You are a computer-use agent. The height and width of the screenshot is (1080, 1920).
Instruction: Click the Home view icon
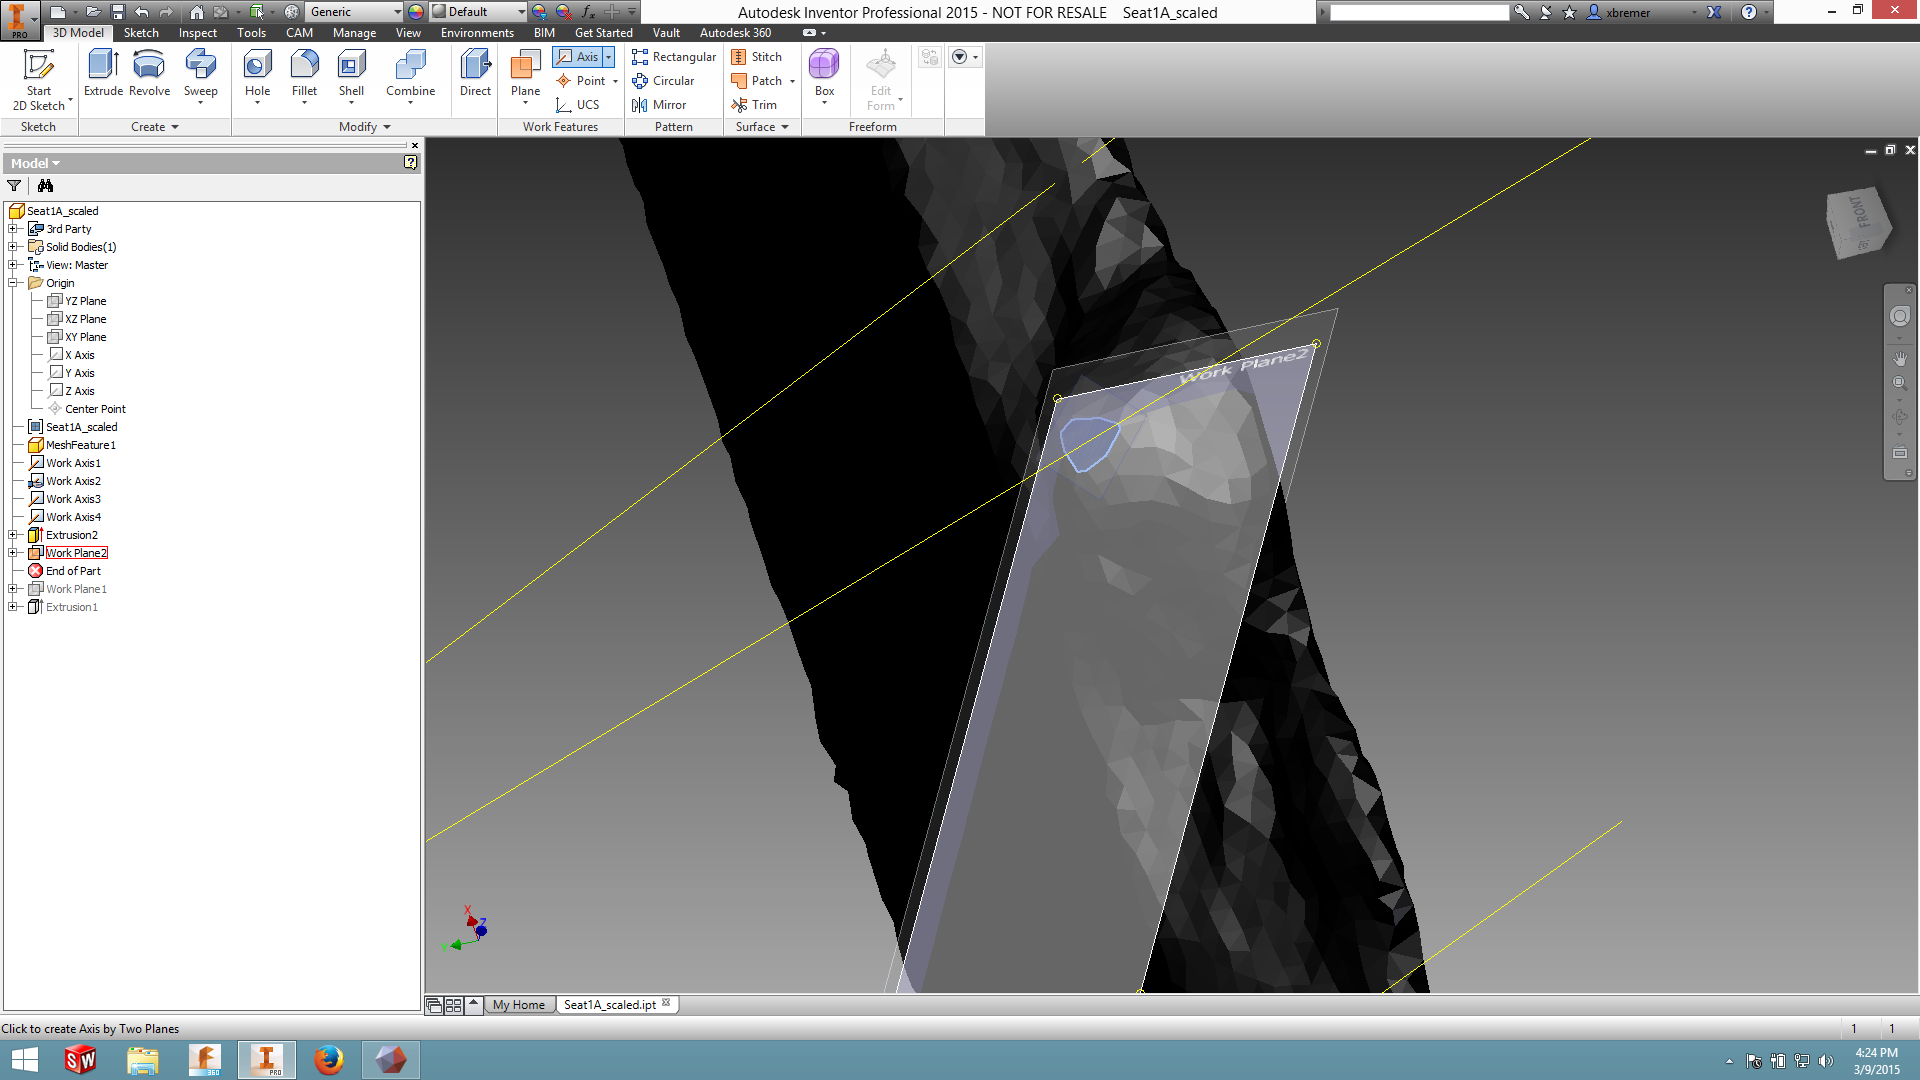[197, 12]
